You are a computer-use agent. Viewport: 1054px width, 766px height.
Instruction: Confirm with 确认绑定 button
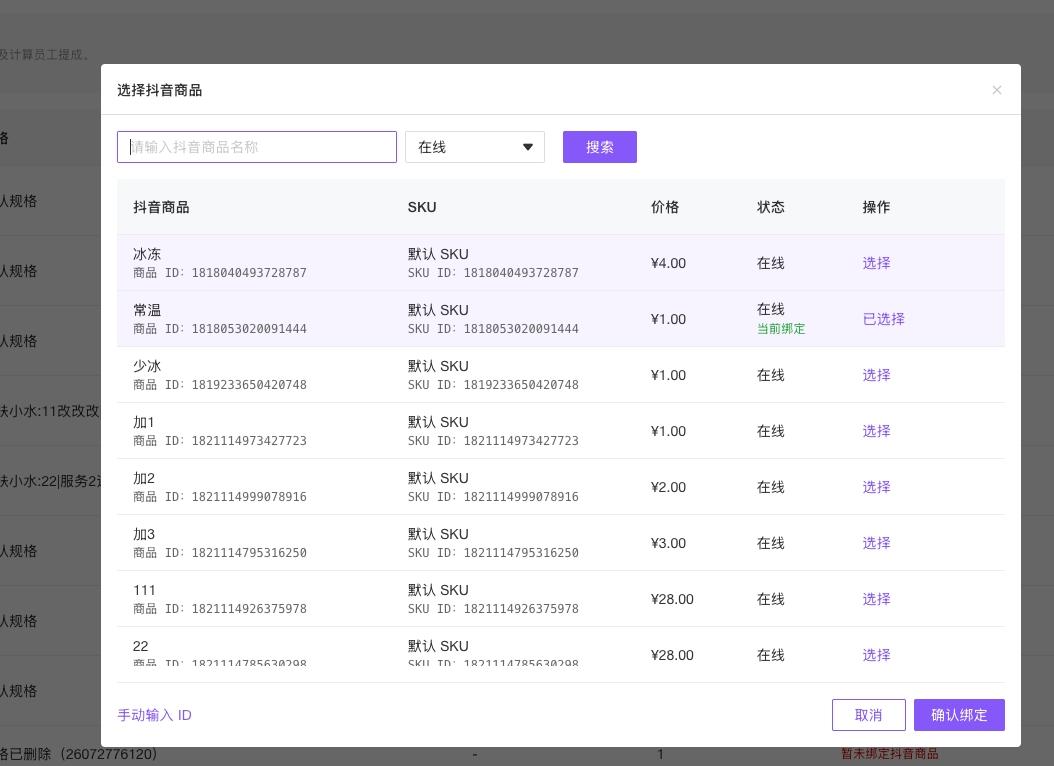click(x=959, y=715)
